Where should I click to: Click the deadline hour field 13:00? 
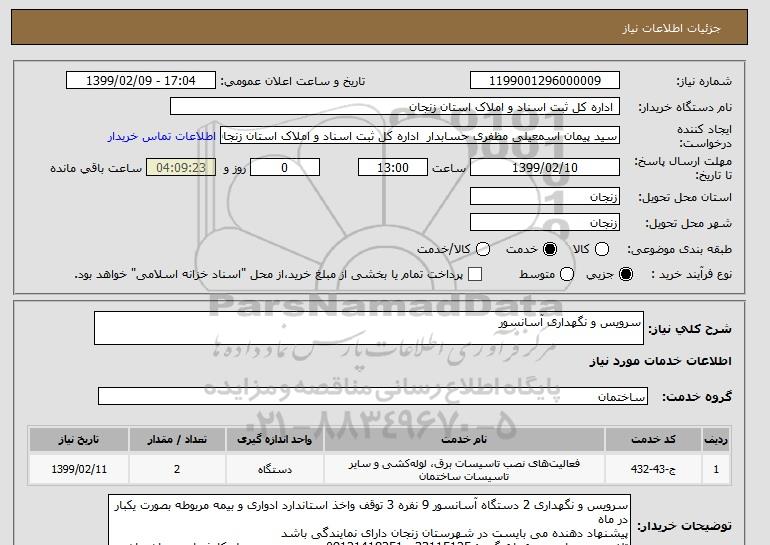click(x=393, y=167)
